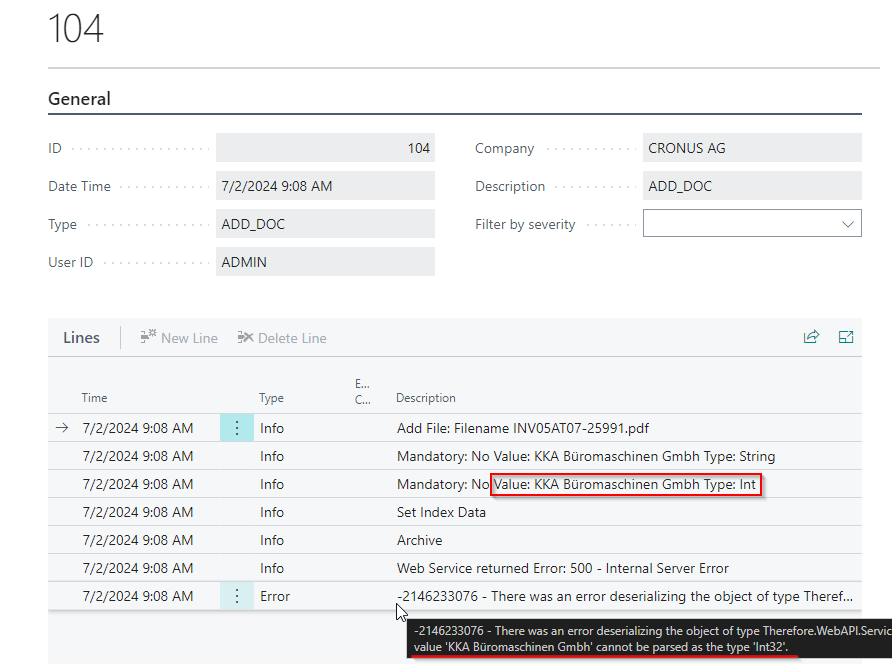
Task: Sort by the Time column header
Action: click(95, 398)
